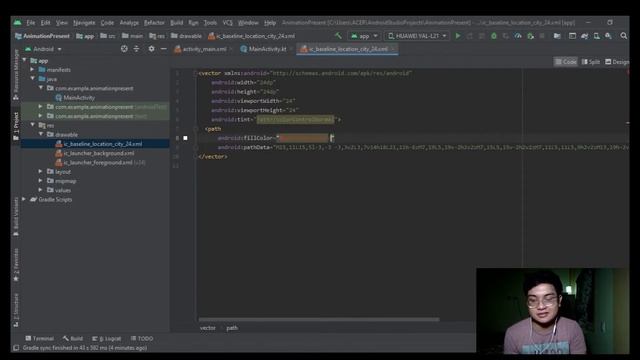Open the Build Variants side tab

click(x=16, y=217)
